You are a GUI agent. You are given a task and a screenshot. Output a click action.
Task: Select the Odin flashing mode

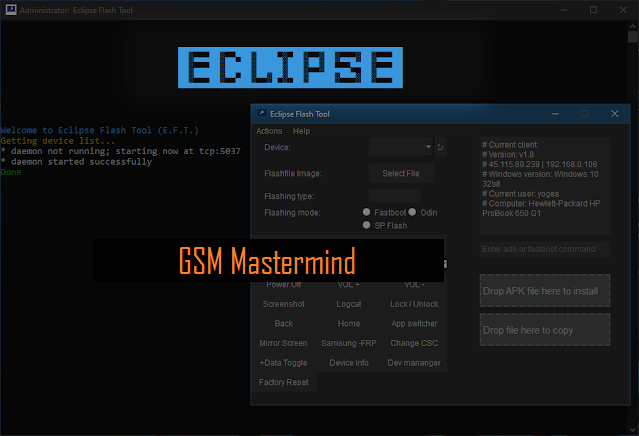click(x=412, y=212)
